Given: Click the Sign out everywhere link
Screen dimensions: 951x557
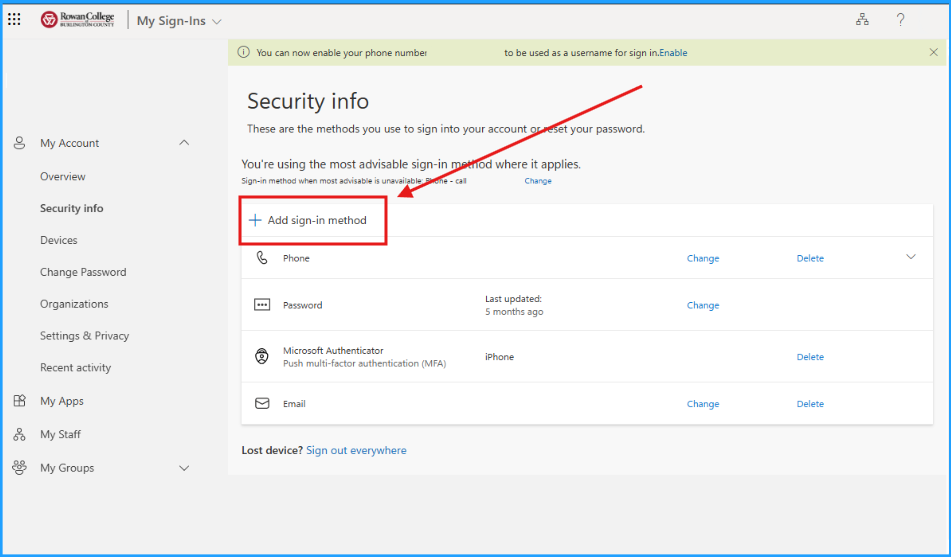Looking at the screenshot, I should tap(356, 450).
